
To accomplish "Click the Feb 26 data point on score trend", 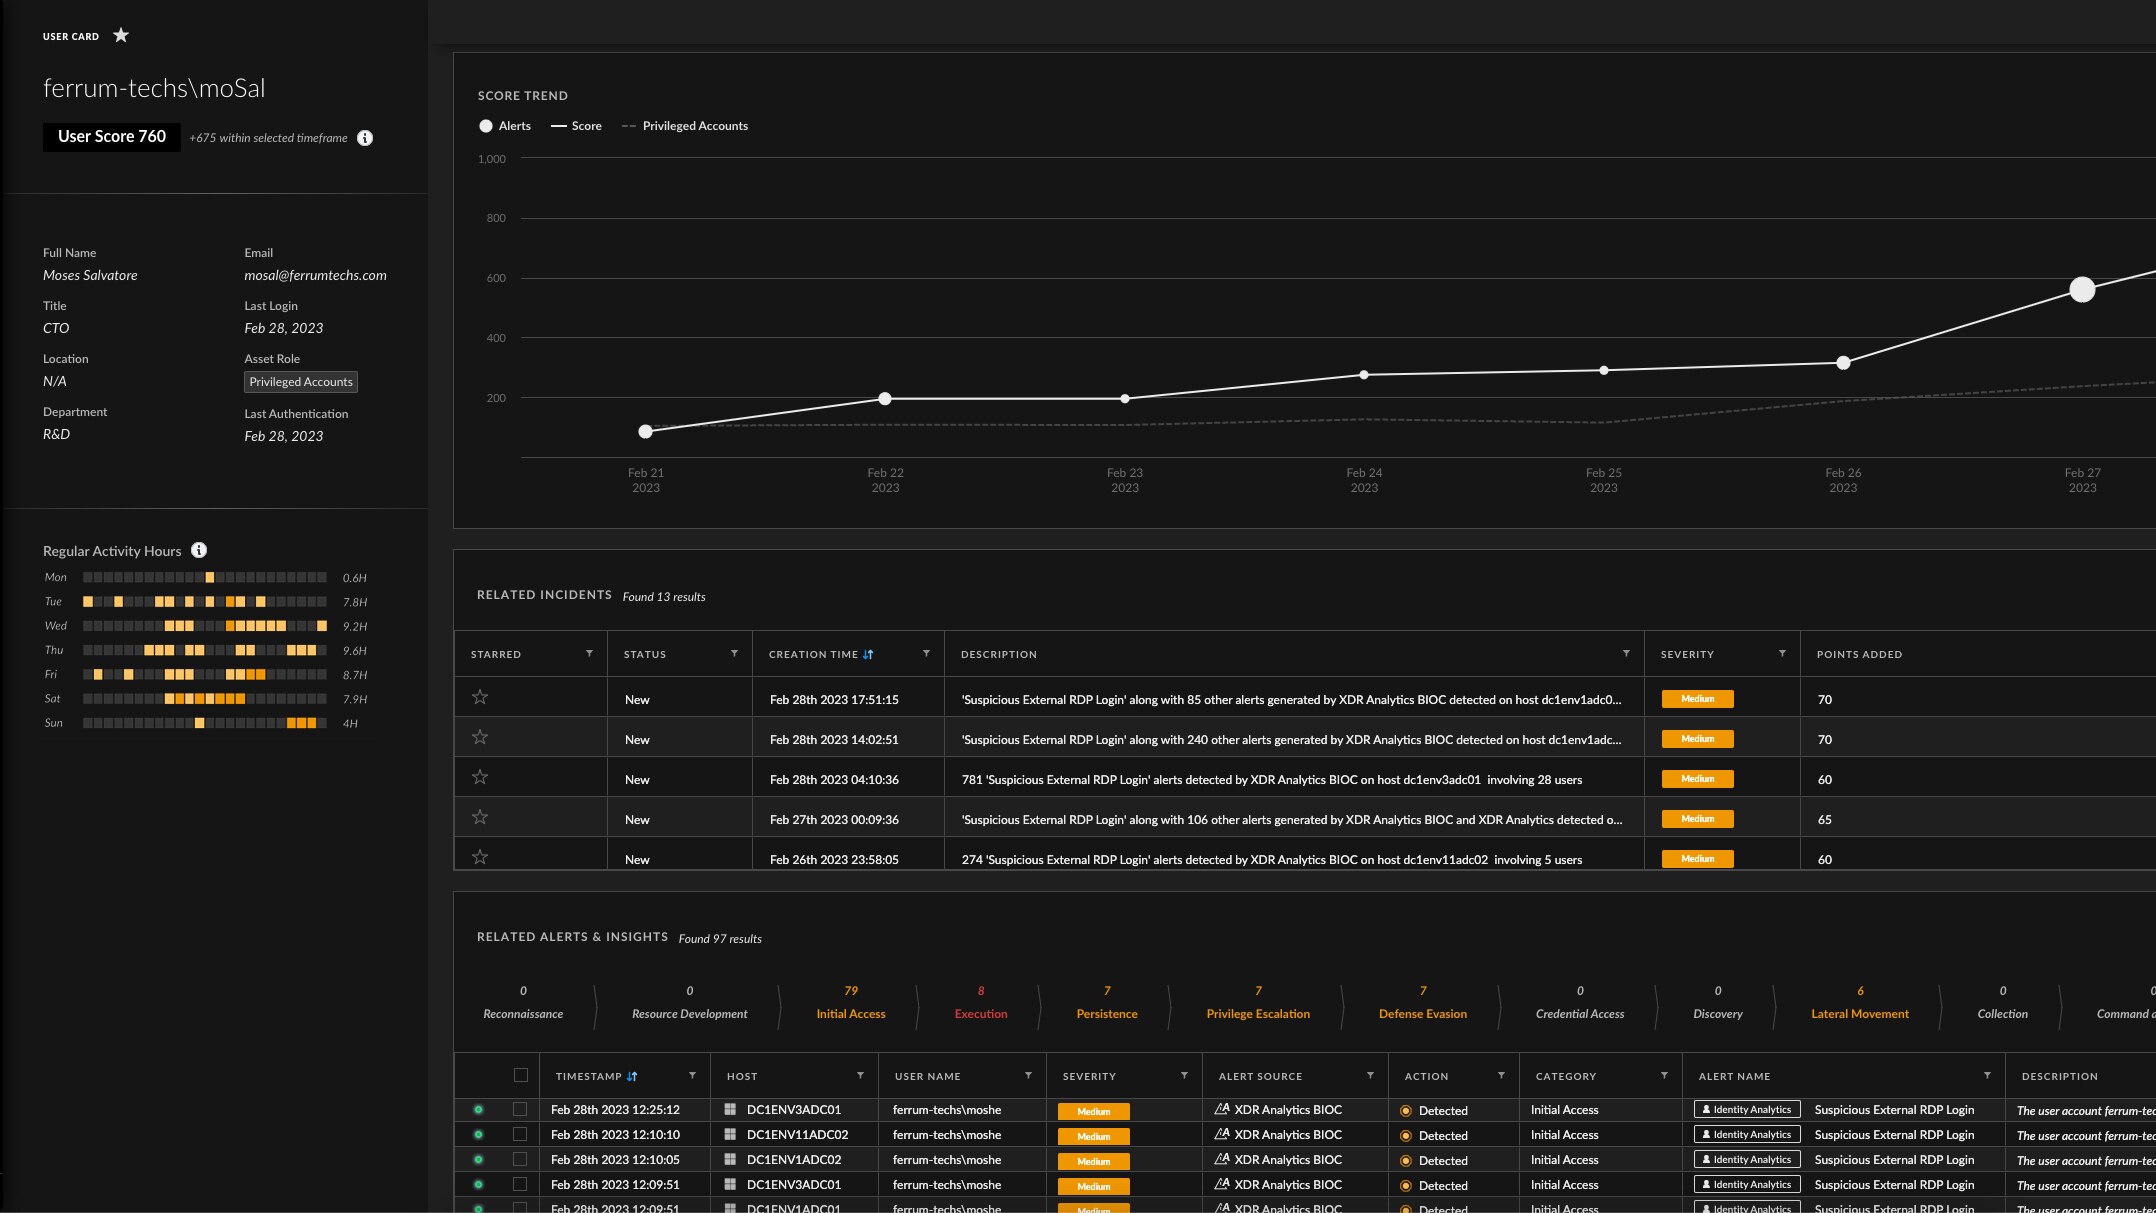I will coord(1842,362).
